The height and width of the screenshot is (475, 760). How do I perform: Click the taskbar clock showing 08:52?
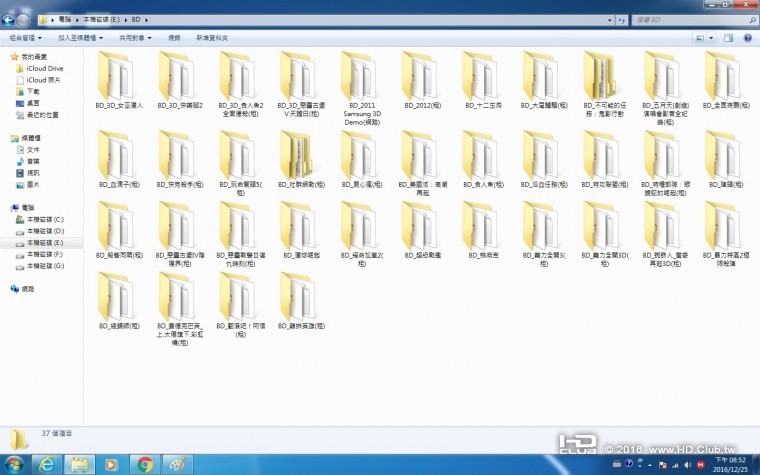pos(731,464)
